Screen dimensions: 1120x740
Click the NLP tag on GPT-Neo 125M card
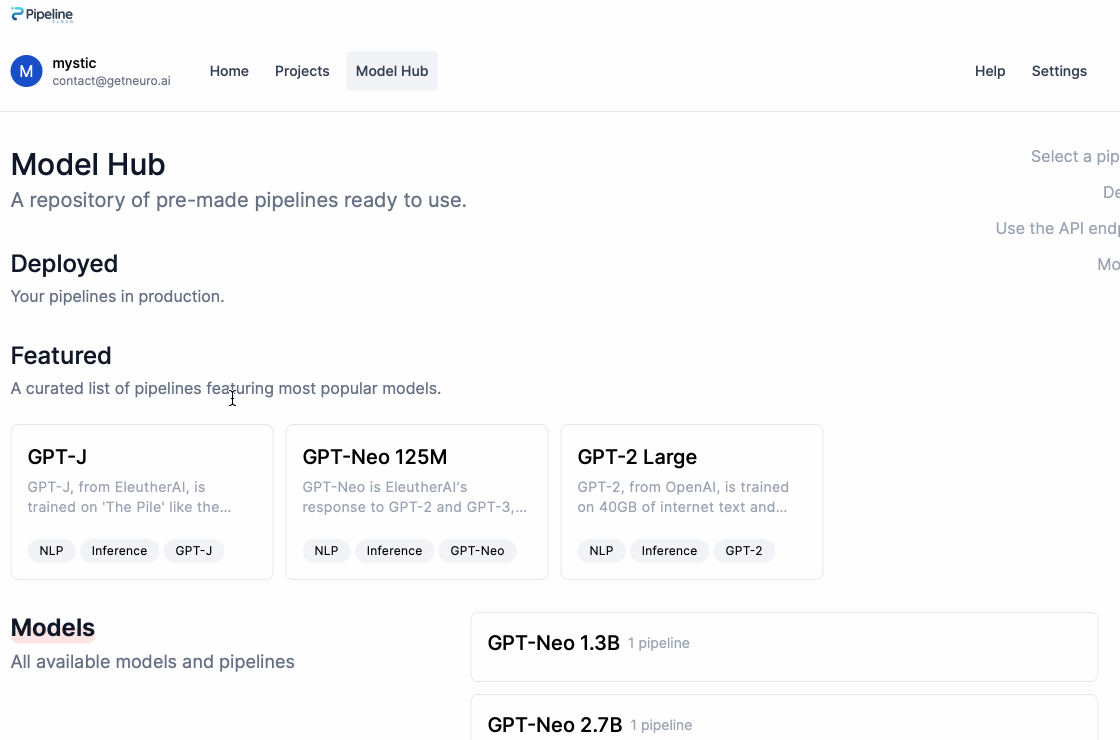click(326, 551)
